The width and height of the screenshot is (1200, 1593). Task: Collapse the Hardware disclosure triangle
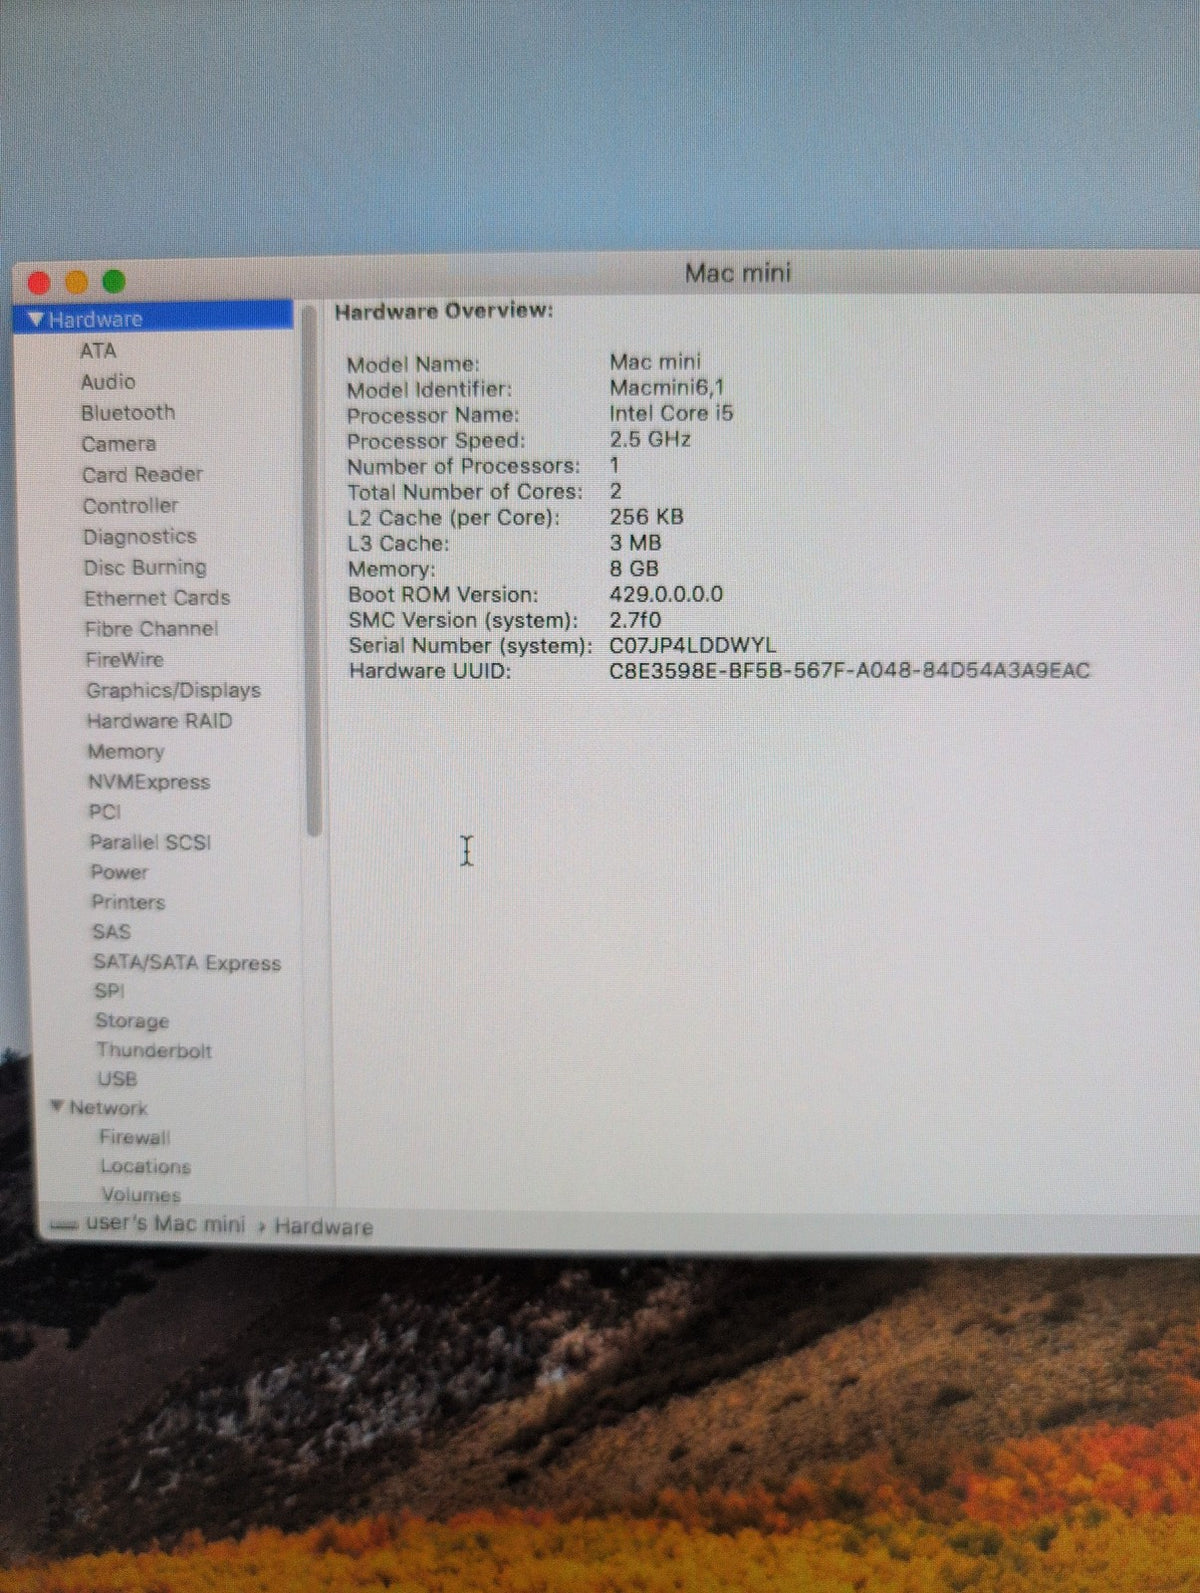point(37,320)
